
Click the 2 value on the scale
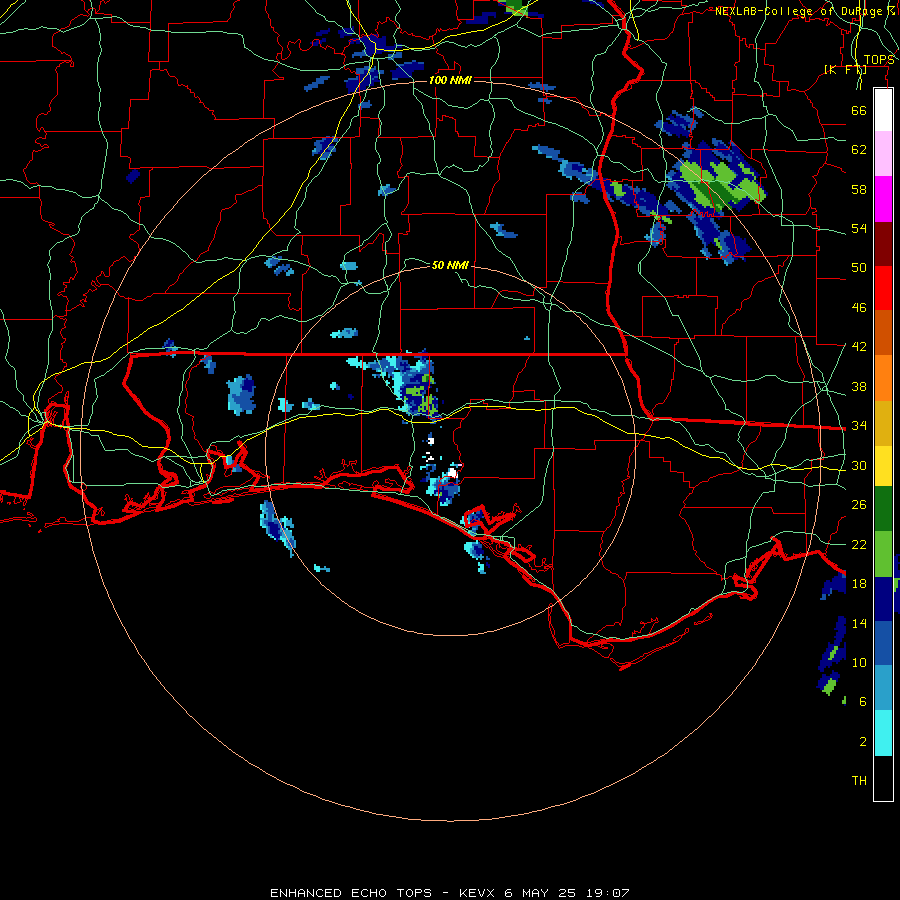(862, 742)
